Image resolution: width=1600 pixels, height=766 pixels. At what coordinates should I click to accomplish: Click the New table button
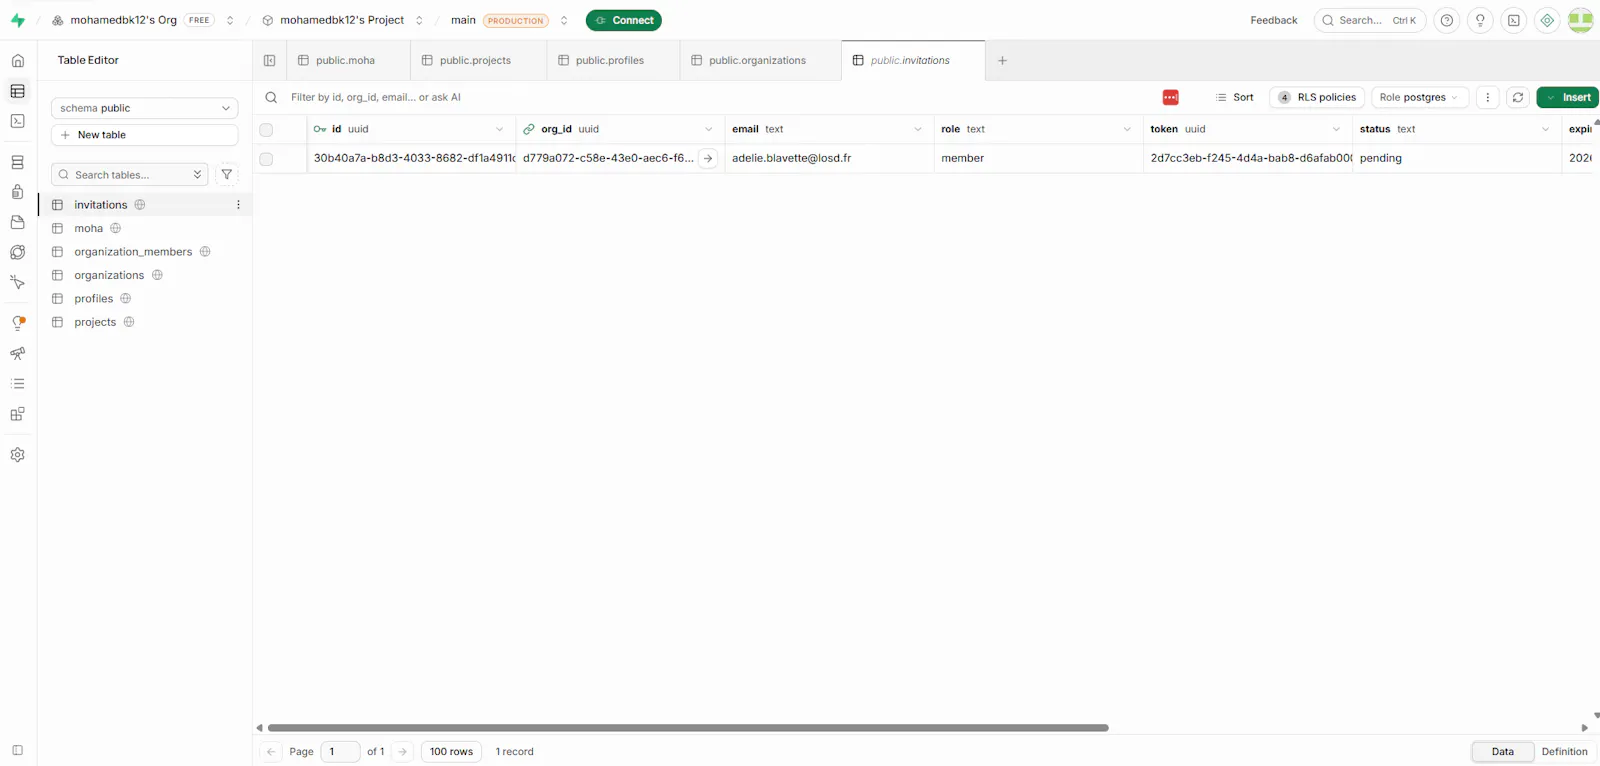coord(145,135)
